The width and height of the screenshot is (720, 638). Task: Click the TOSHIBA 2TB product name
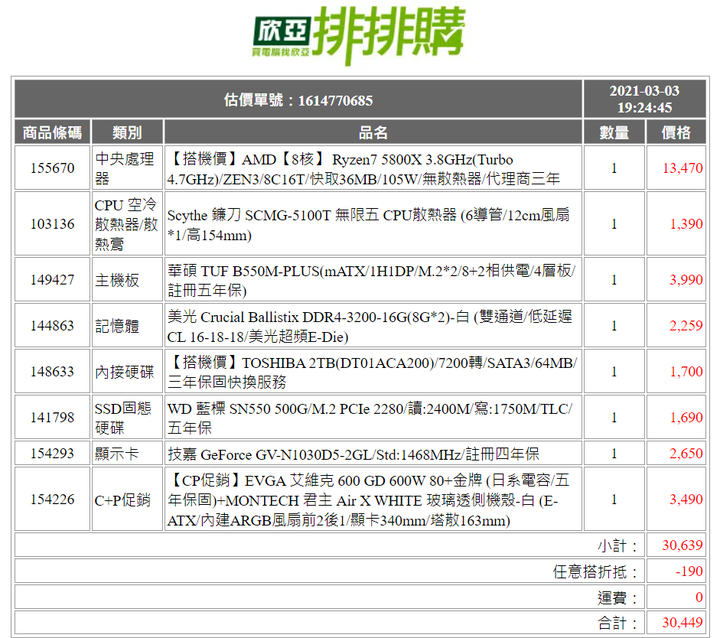point(373,372)
